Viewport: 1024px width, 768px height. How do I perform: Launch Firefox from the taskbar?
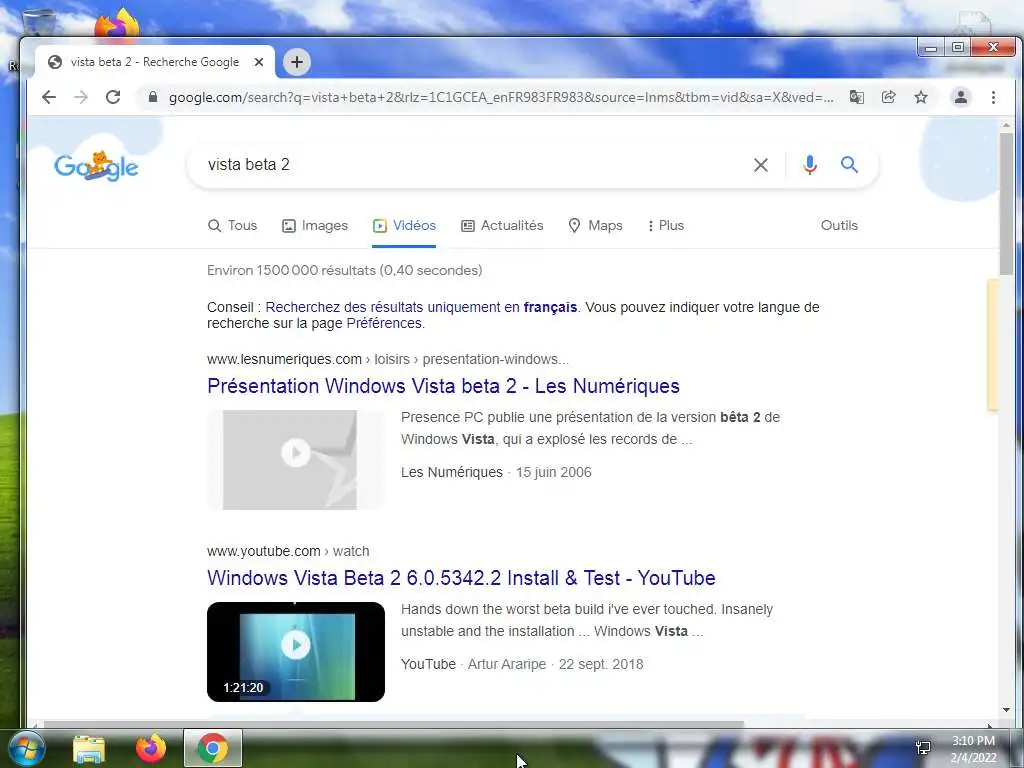151,748
